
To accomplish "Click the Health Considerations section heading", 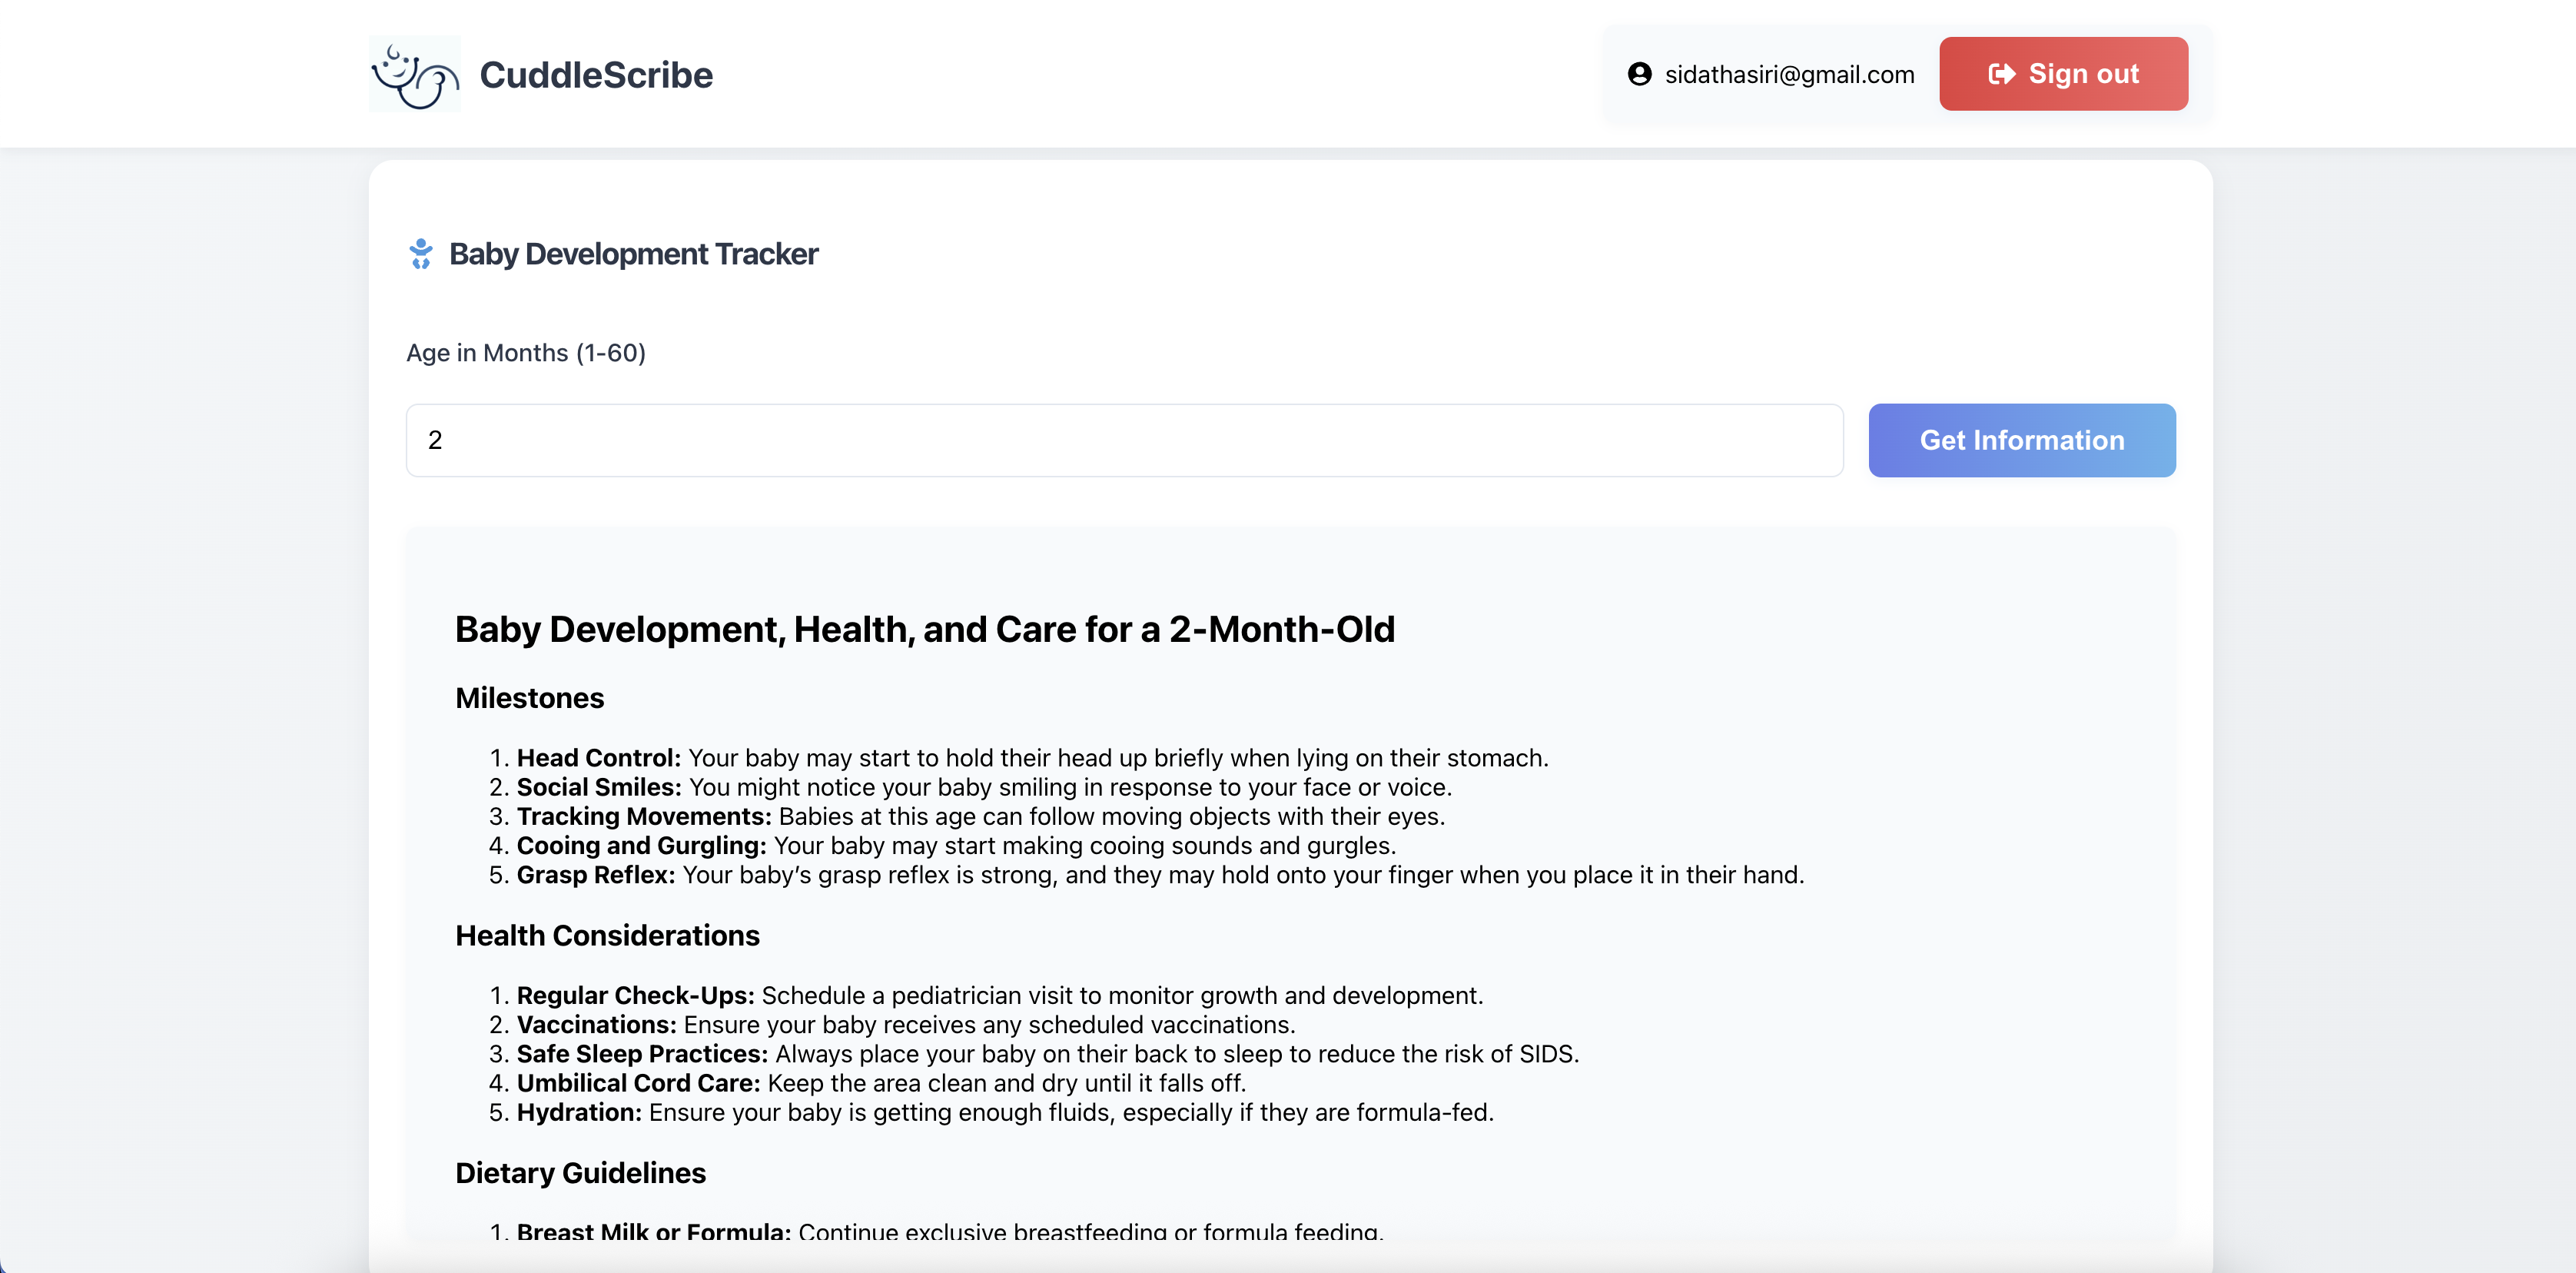I will [607, 935].
